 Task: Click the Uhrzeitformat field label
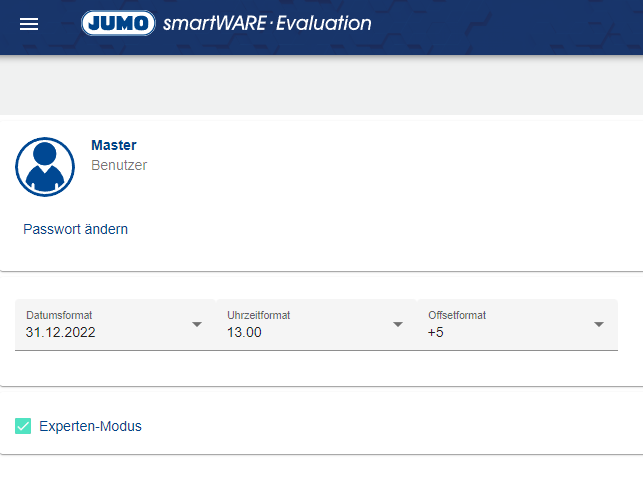pyautogui.click(x=259, y=315)
